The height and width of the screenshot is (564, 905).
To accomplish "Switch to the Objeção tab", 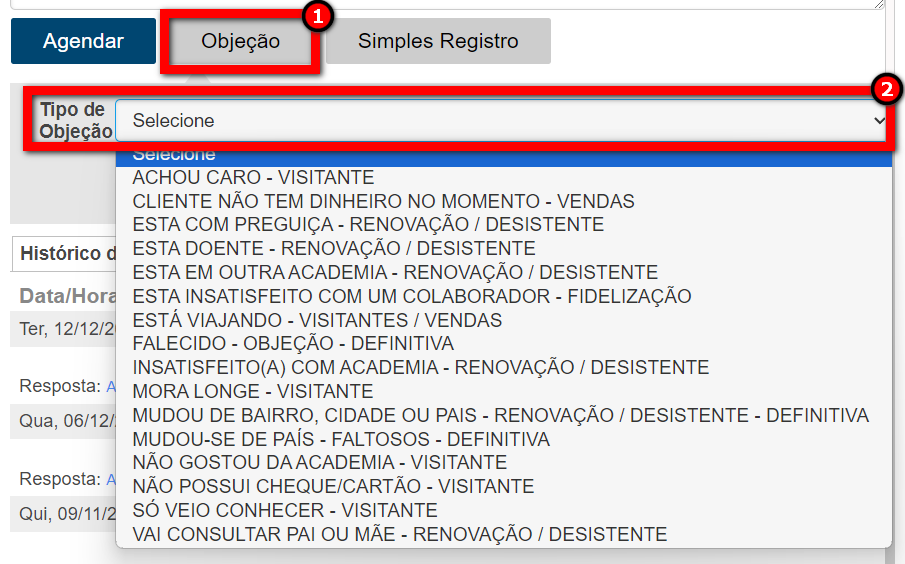I will [x=240, y=41].
